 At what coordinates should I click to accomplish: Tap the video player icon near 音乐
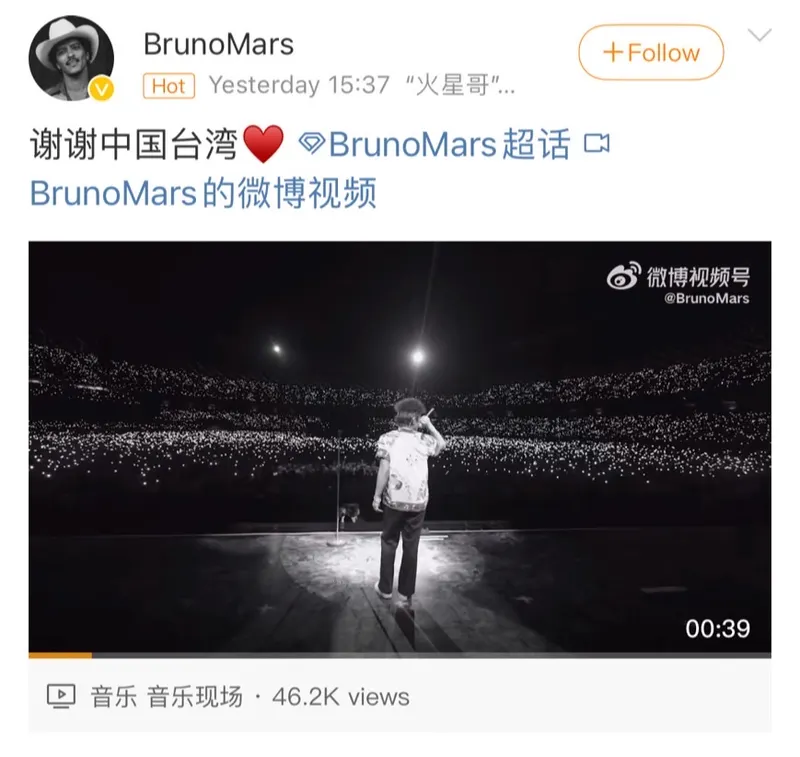(x=61, y=696)
